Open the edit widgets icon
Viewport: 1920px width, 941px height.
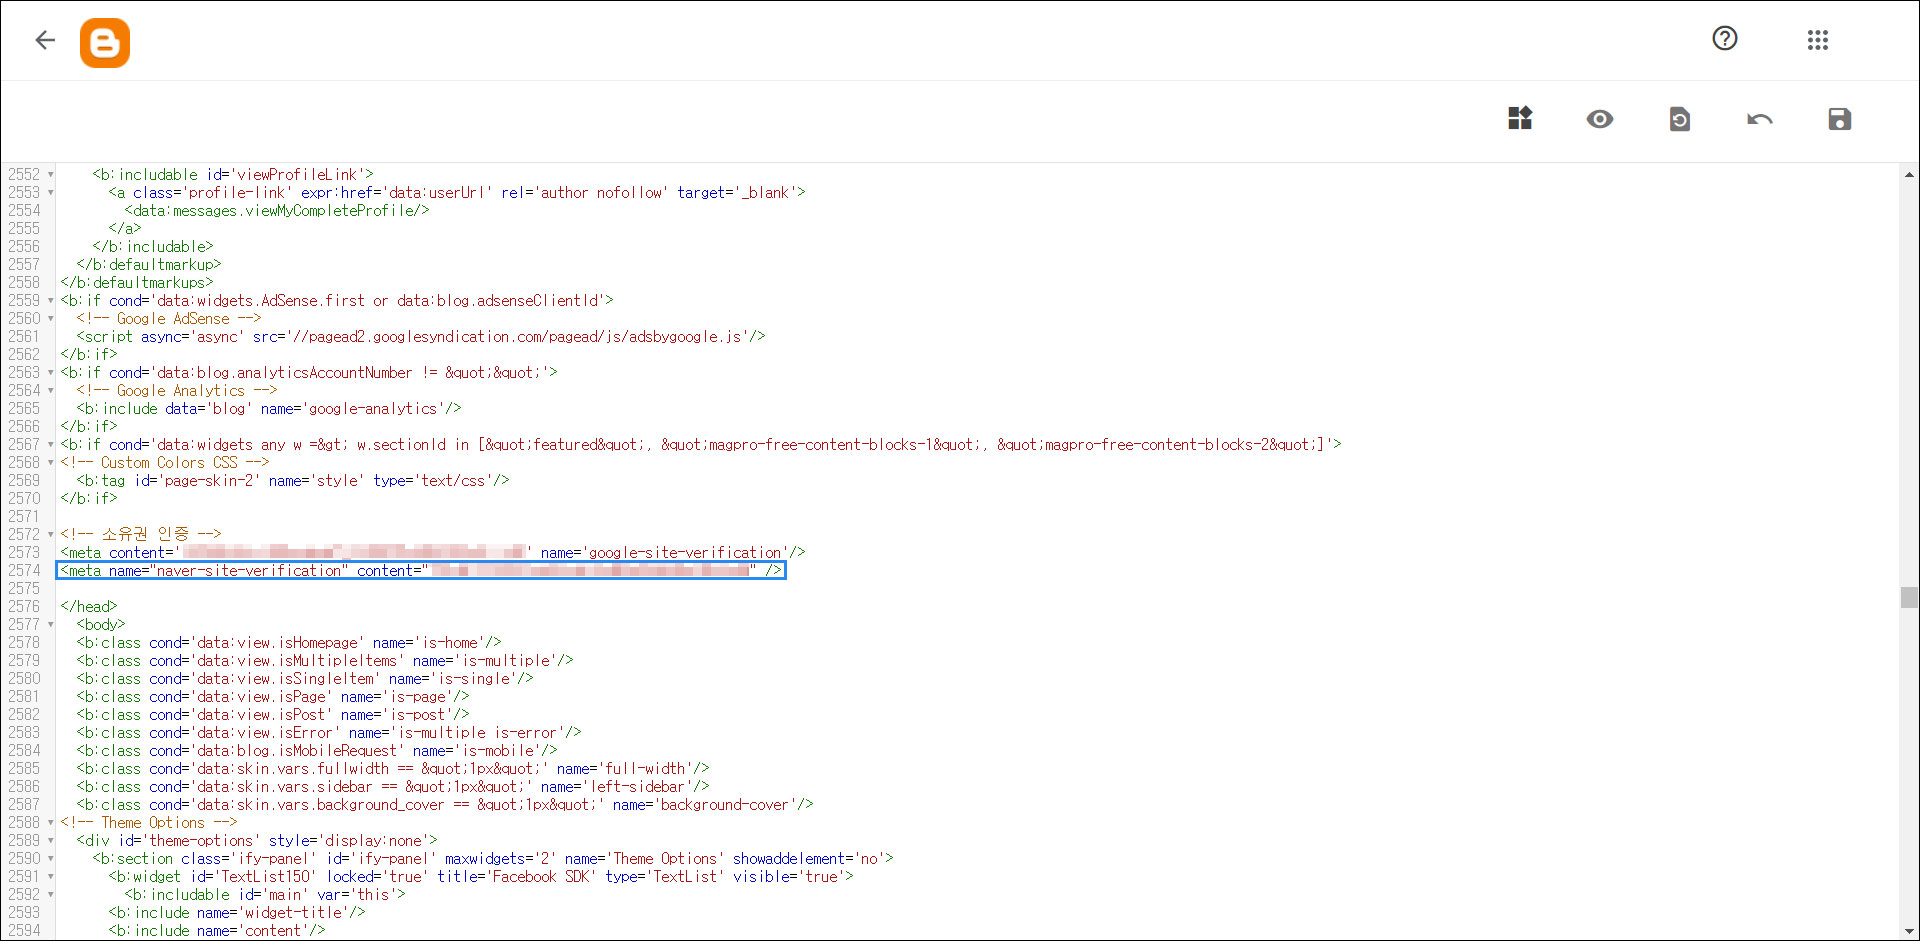pyautogui.click(x=1520, y=119)
